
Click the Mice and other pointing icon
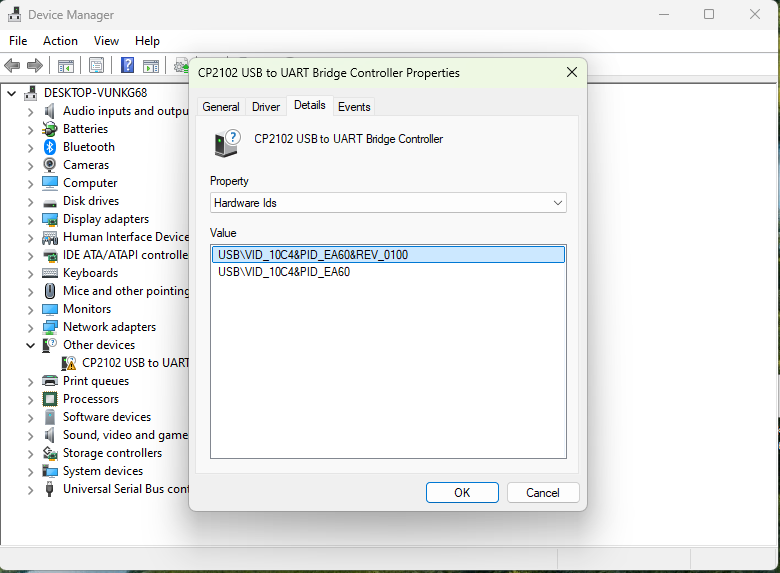click(x=50, y=291)
